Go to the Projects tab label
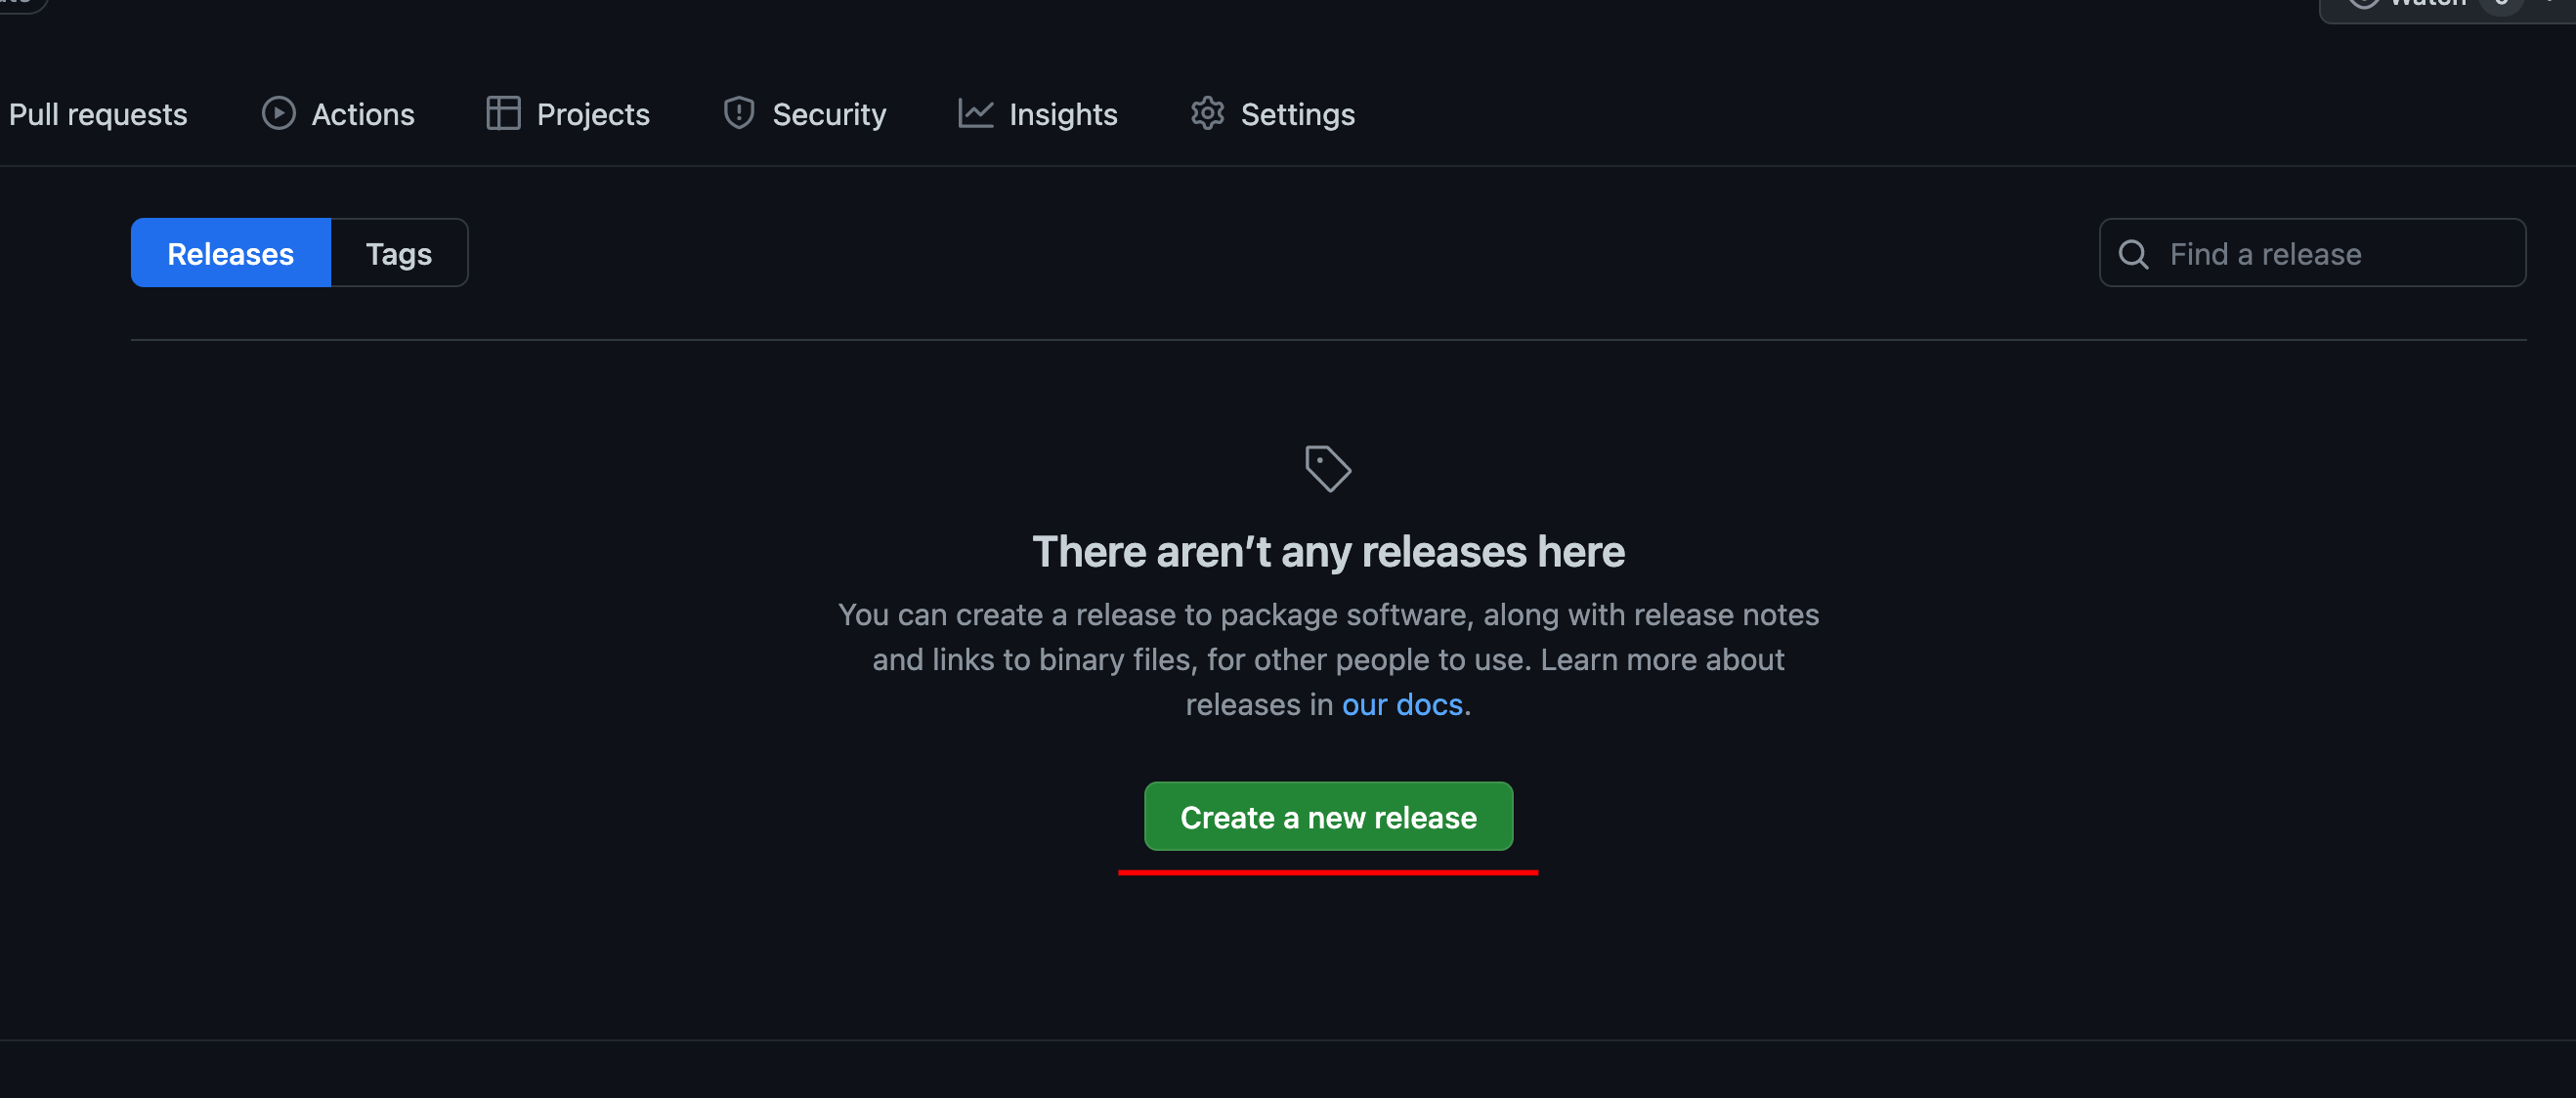The width and height of the screenshot is (2576, 1098). click(x=593, y=114)
